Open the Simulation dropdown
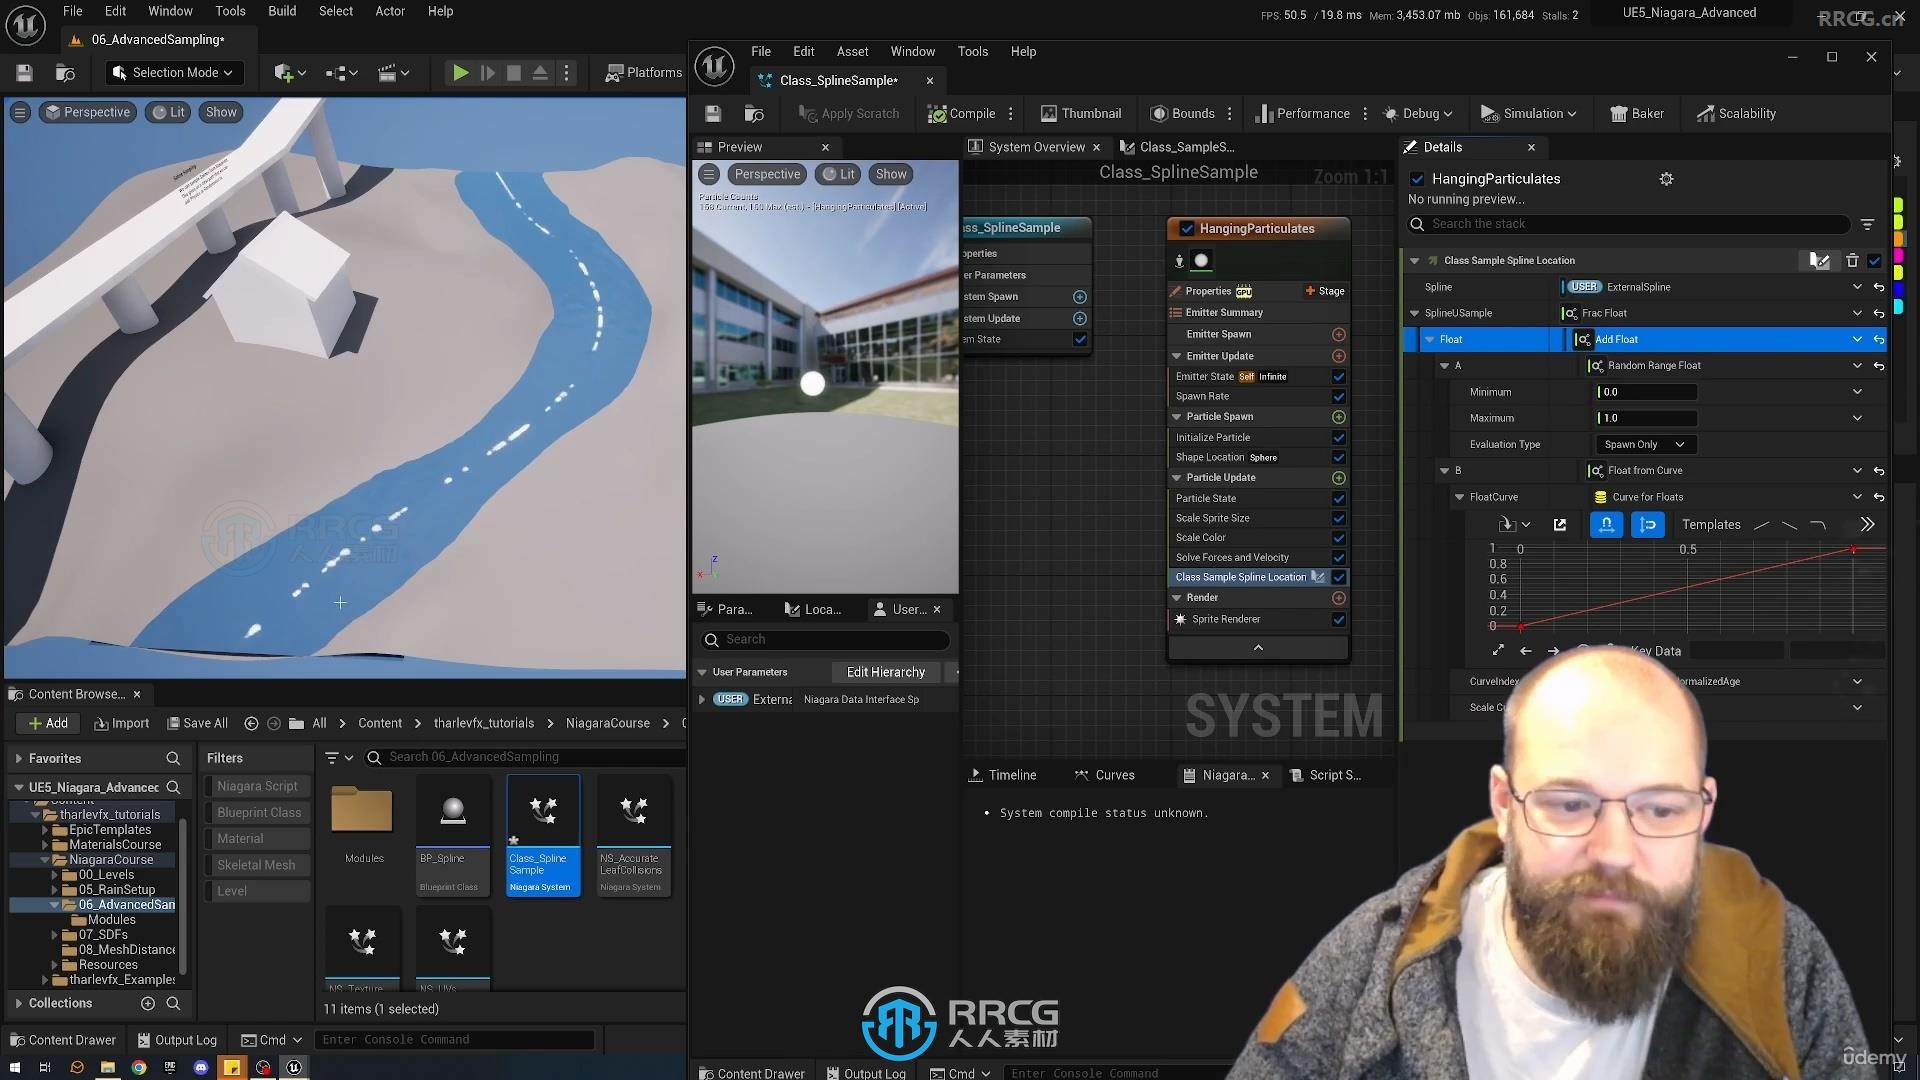Viewport: 1920px width, 1080px height. [1529, 113]
